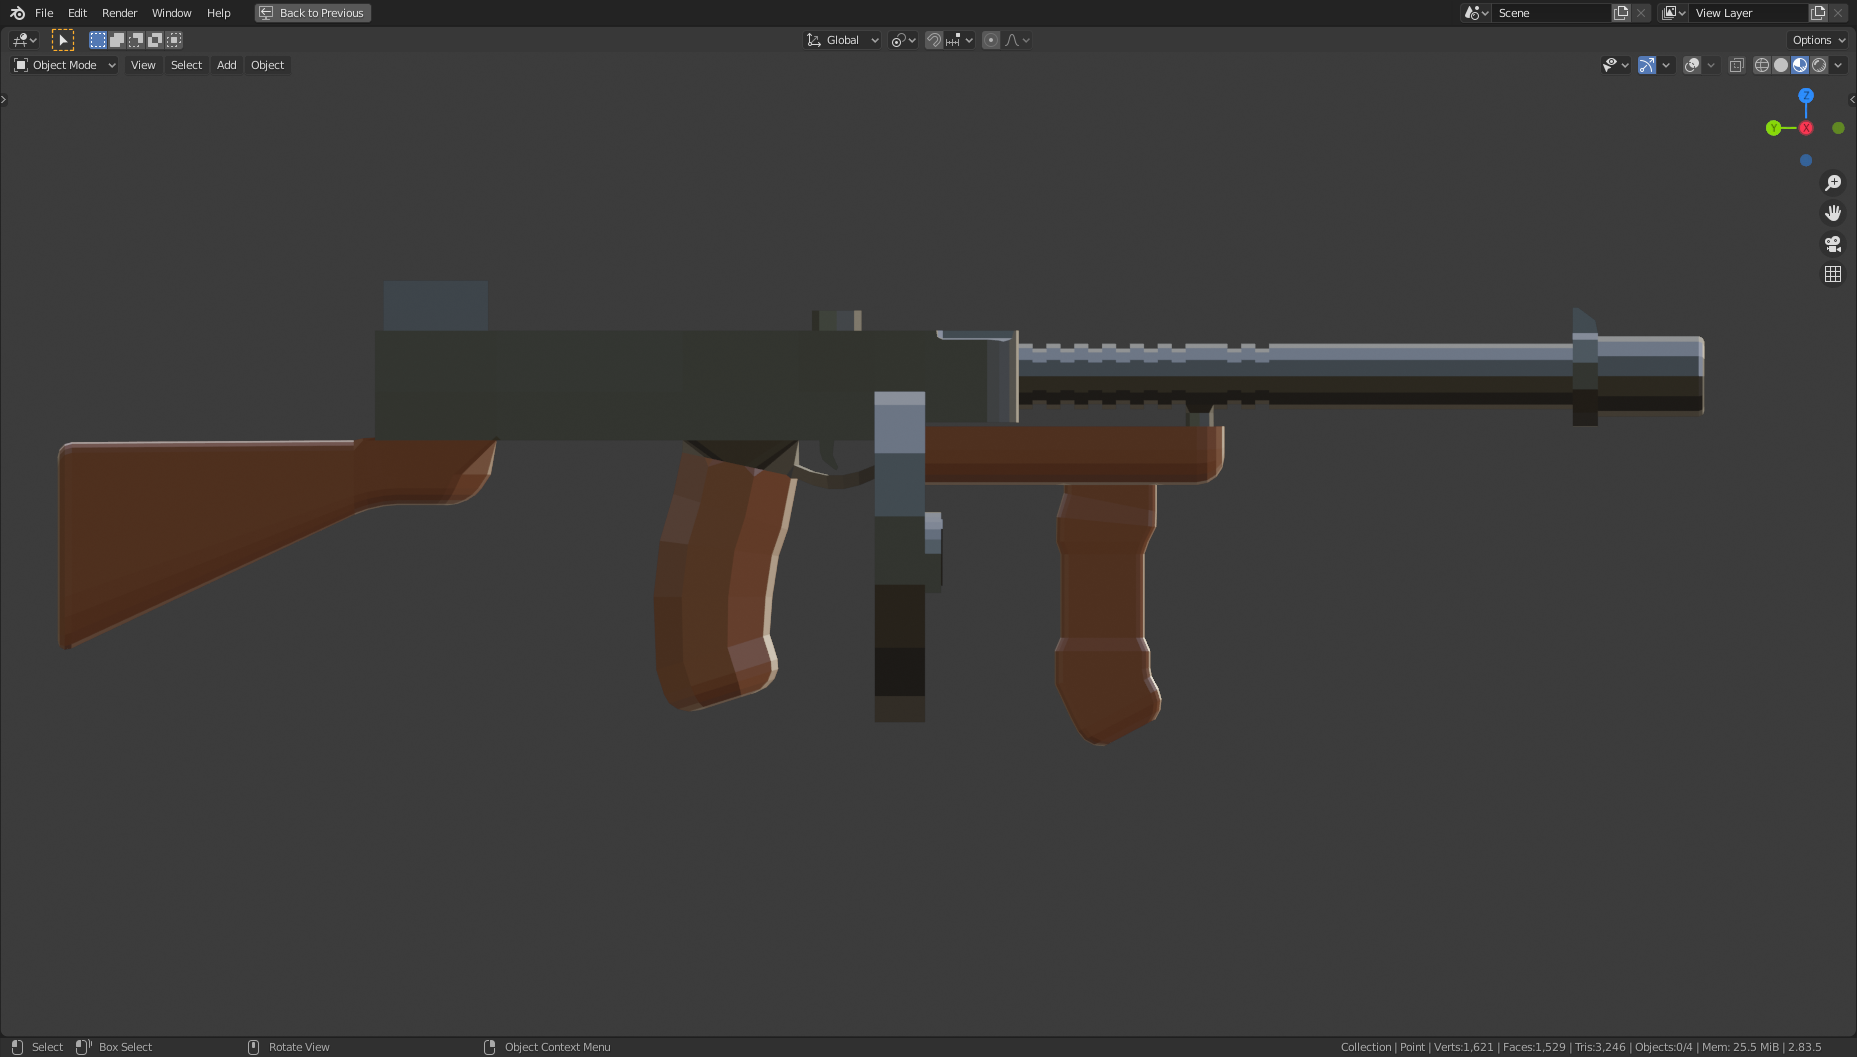
Task: Open the Add menu
Action: coord(226,65)
